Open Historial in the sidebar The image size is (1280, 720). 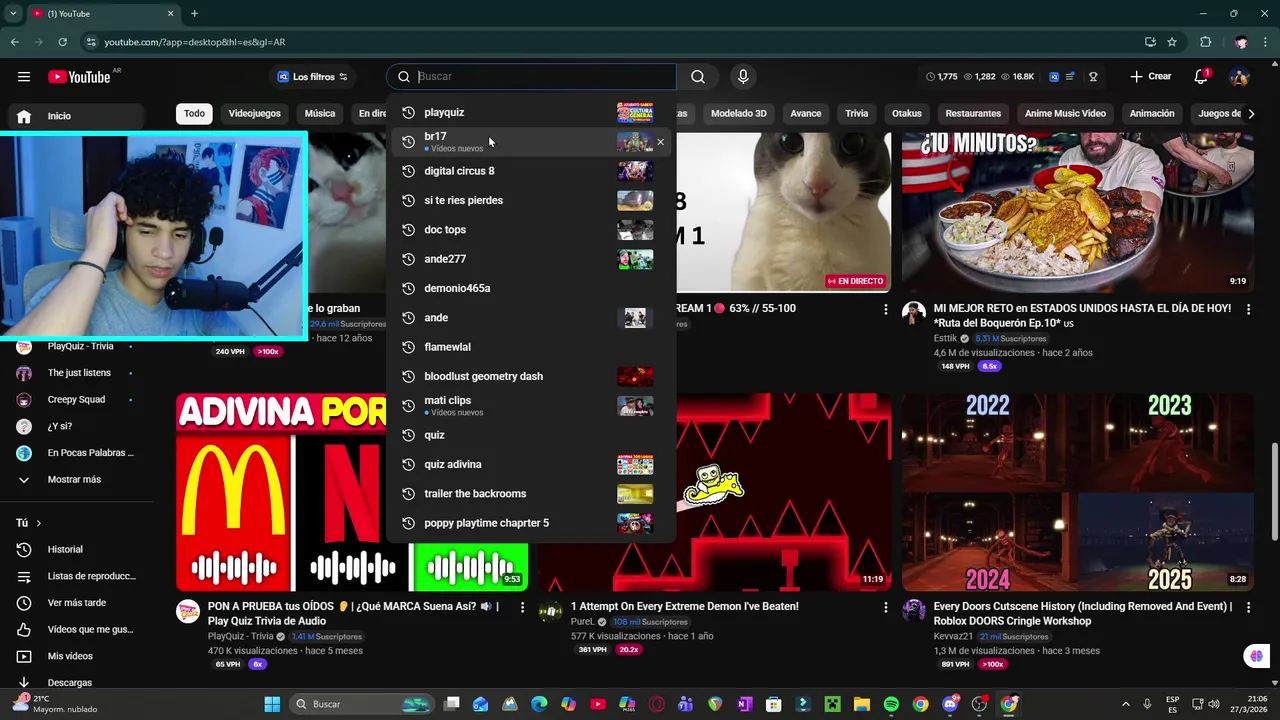click(x=74, y=550)
